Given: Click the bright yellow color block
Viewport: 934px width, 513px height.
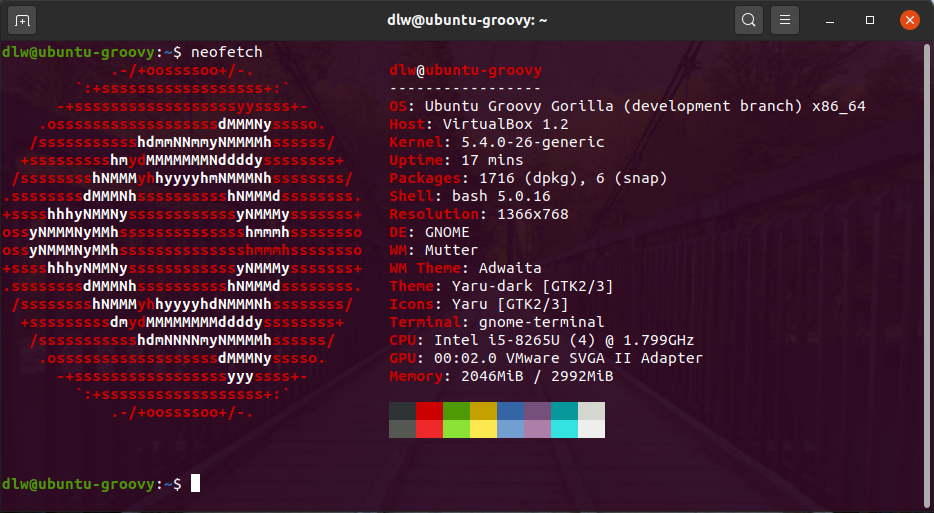Looking at the screenshot, I should click(x=483, y=429).
